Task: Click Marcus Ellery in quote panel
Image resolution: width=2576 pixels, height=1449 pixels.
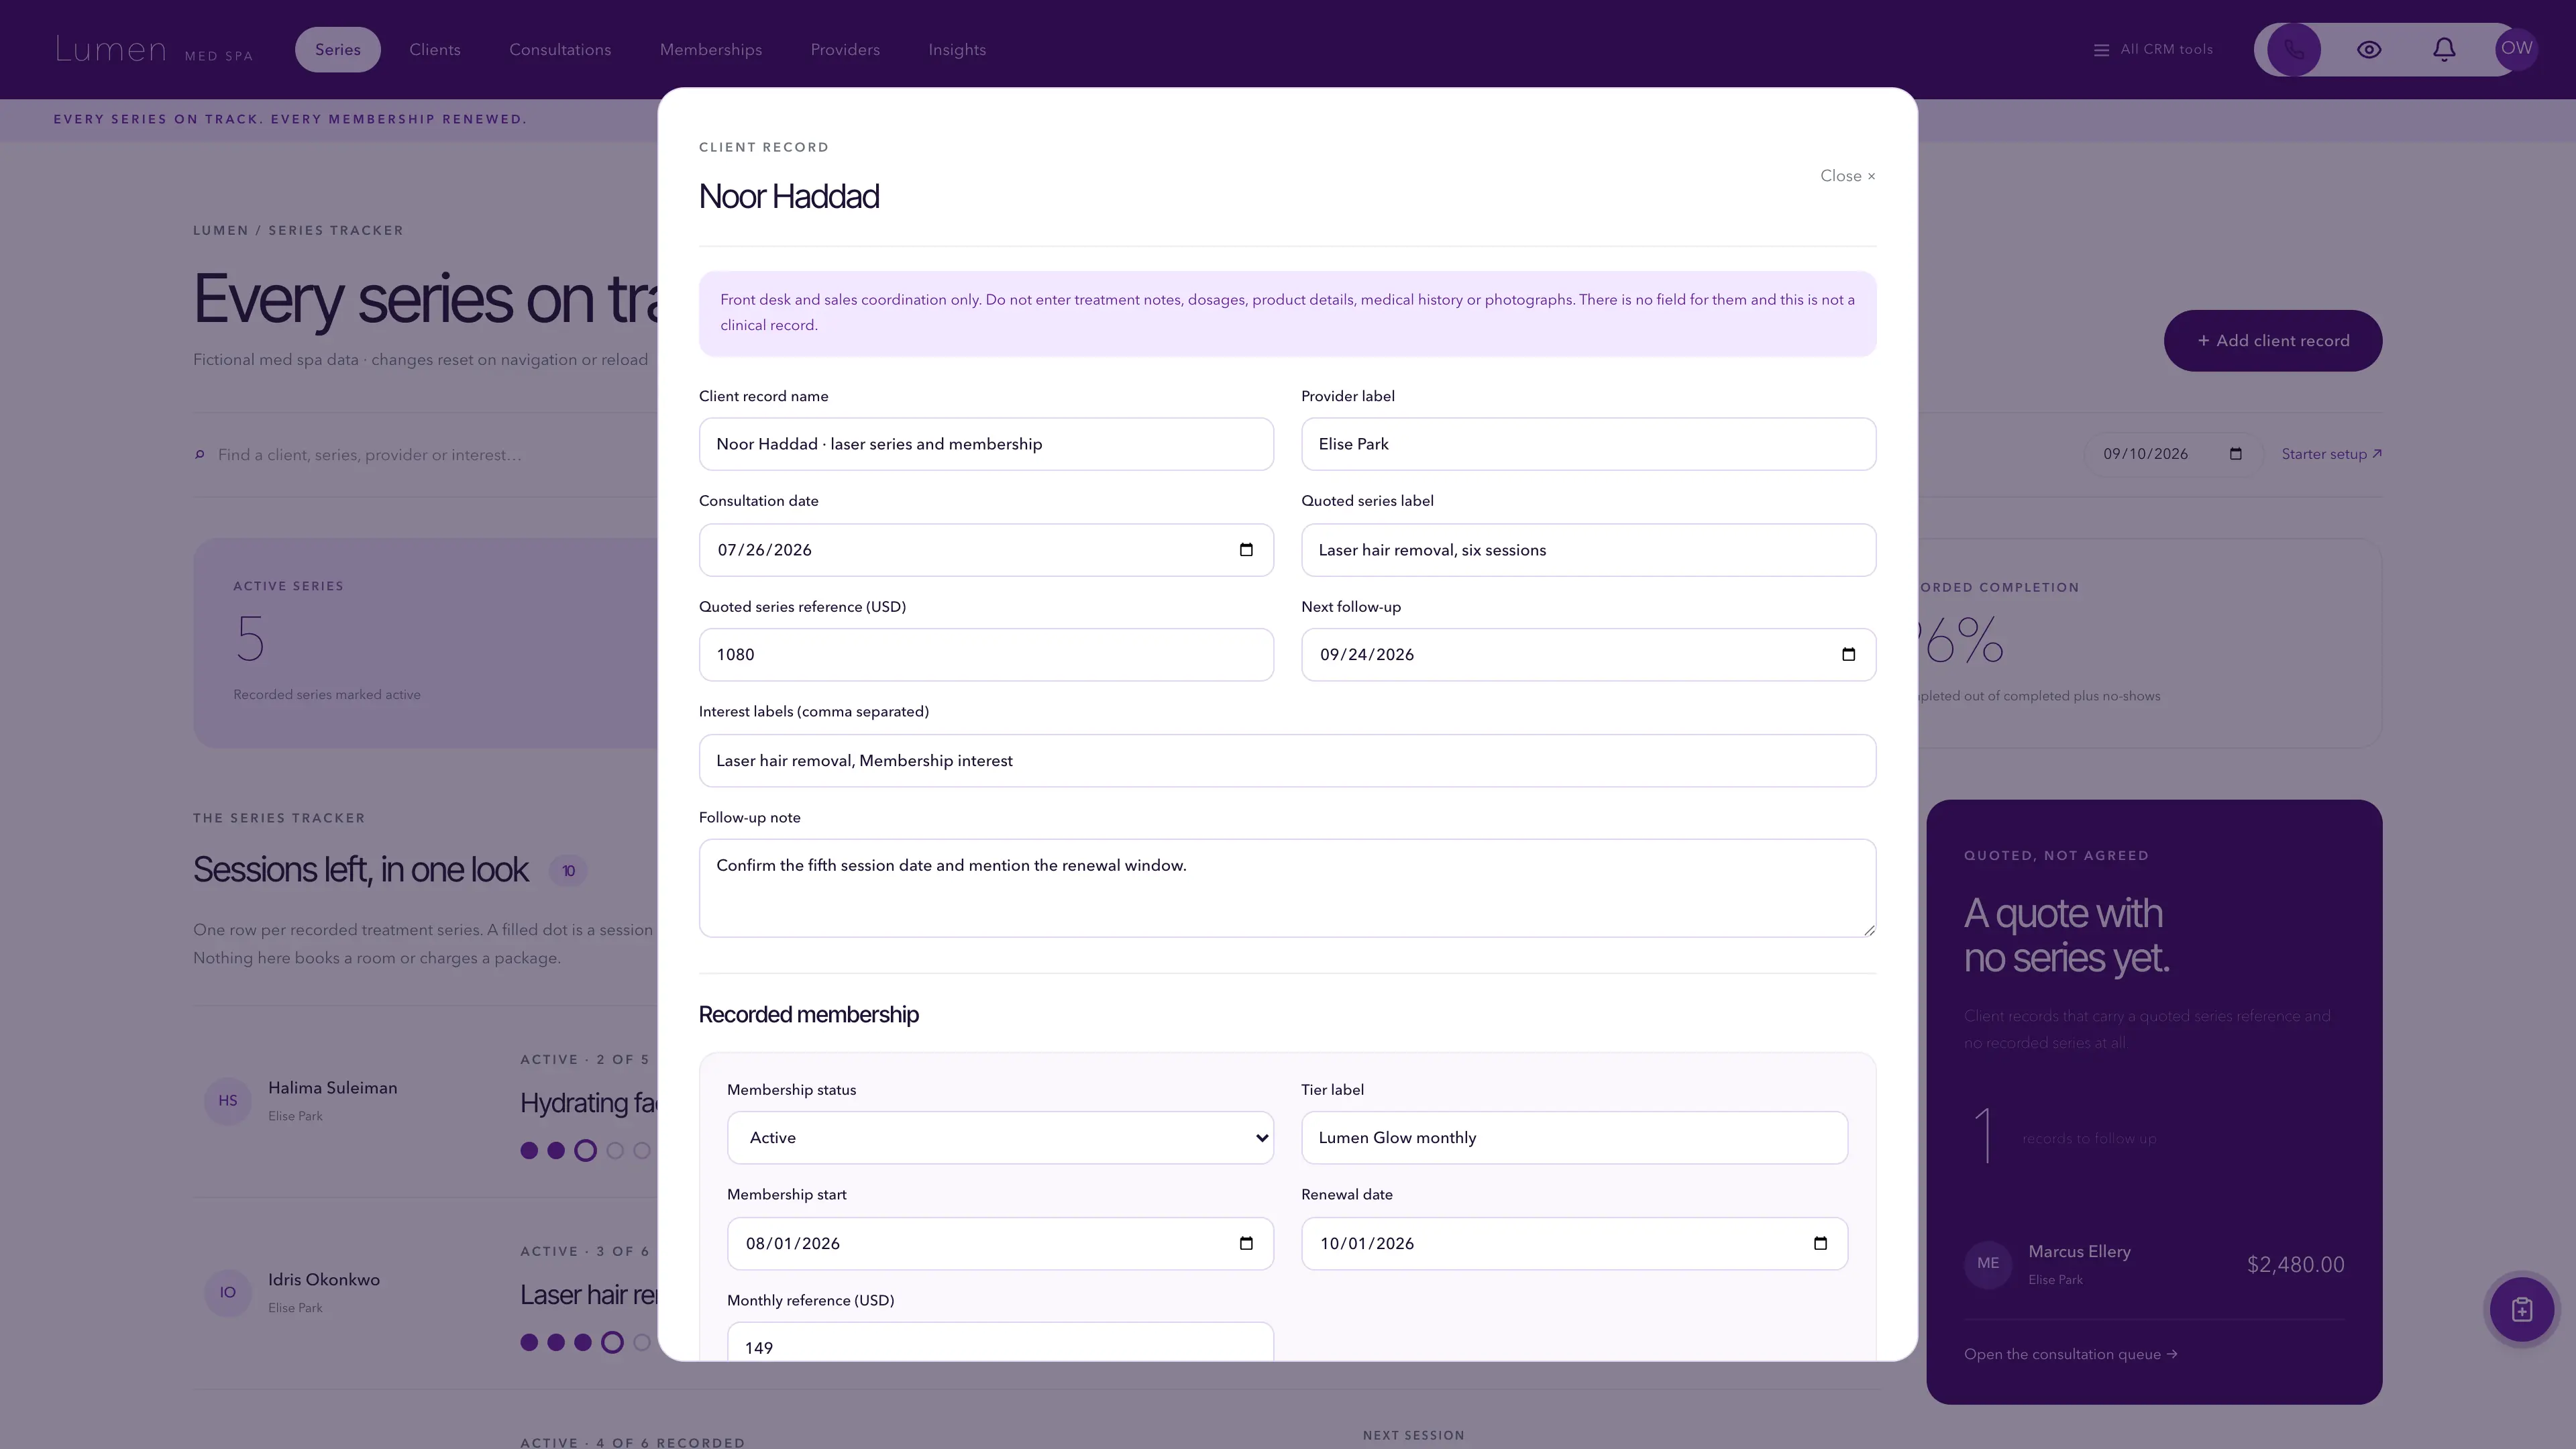Action: [2079, 1252]
